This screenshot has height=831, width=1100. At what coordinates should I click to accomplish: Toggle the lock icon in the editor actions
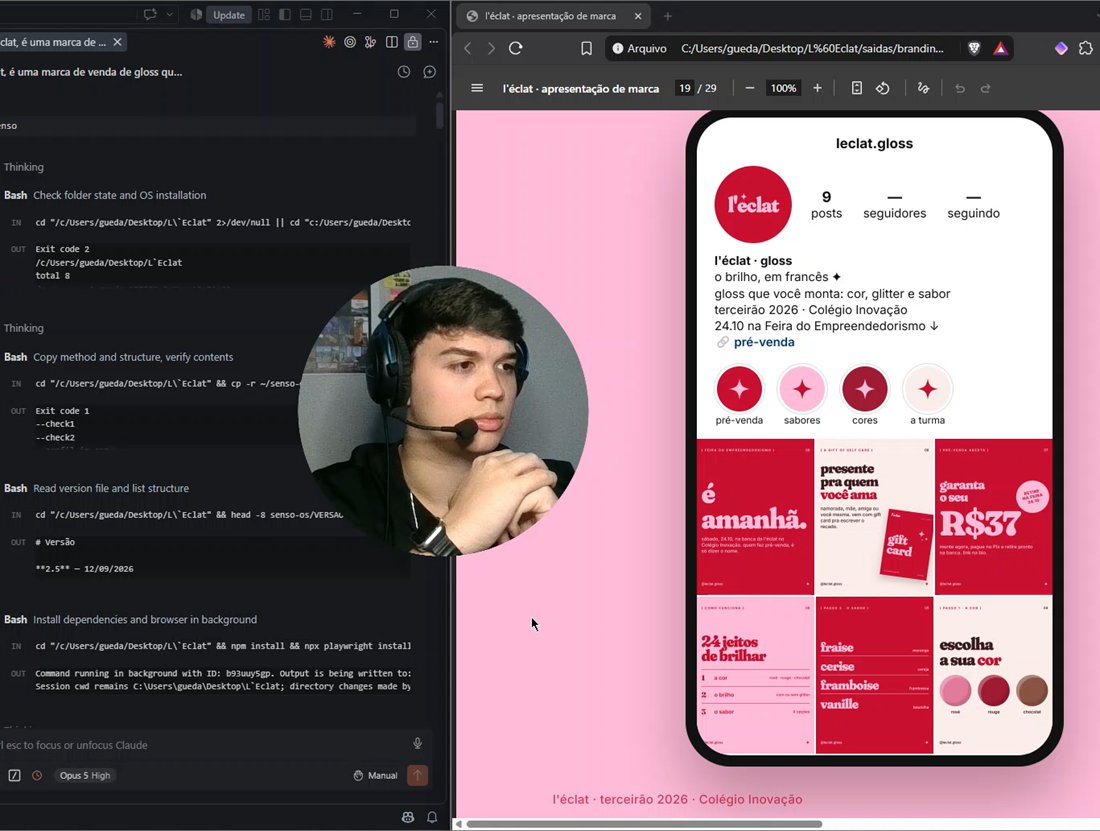[413, 42]
